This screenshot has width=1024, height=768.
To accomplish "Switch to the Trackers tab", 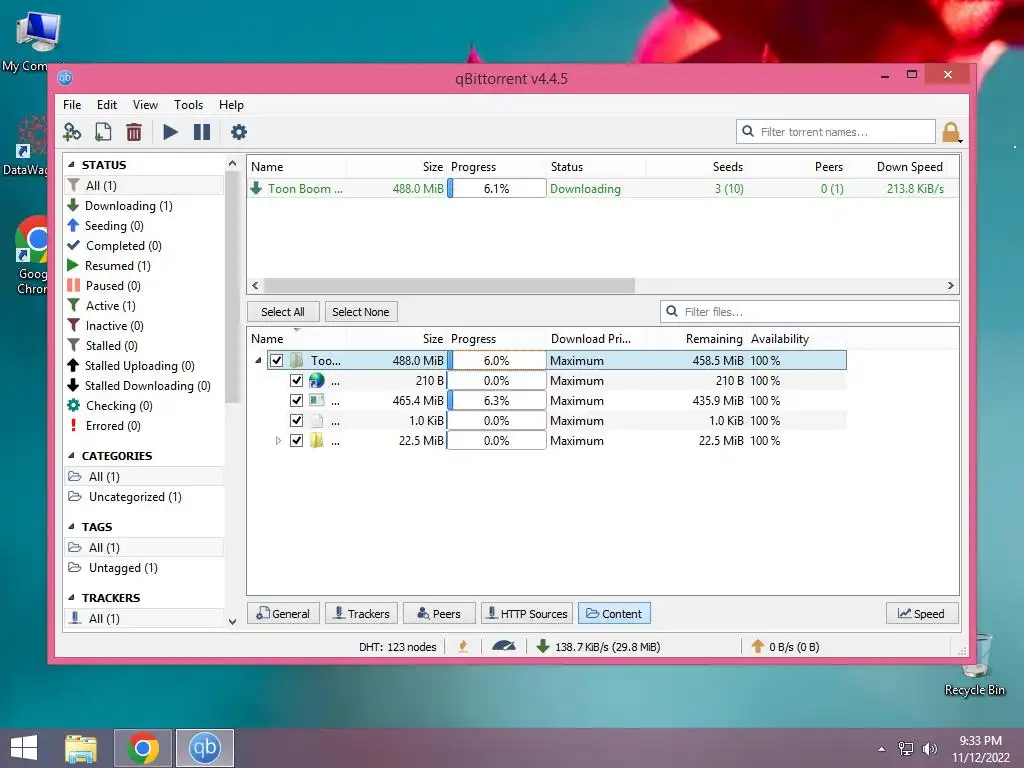I will coord(361,614).
